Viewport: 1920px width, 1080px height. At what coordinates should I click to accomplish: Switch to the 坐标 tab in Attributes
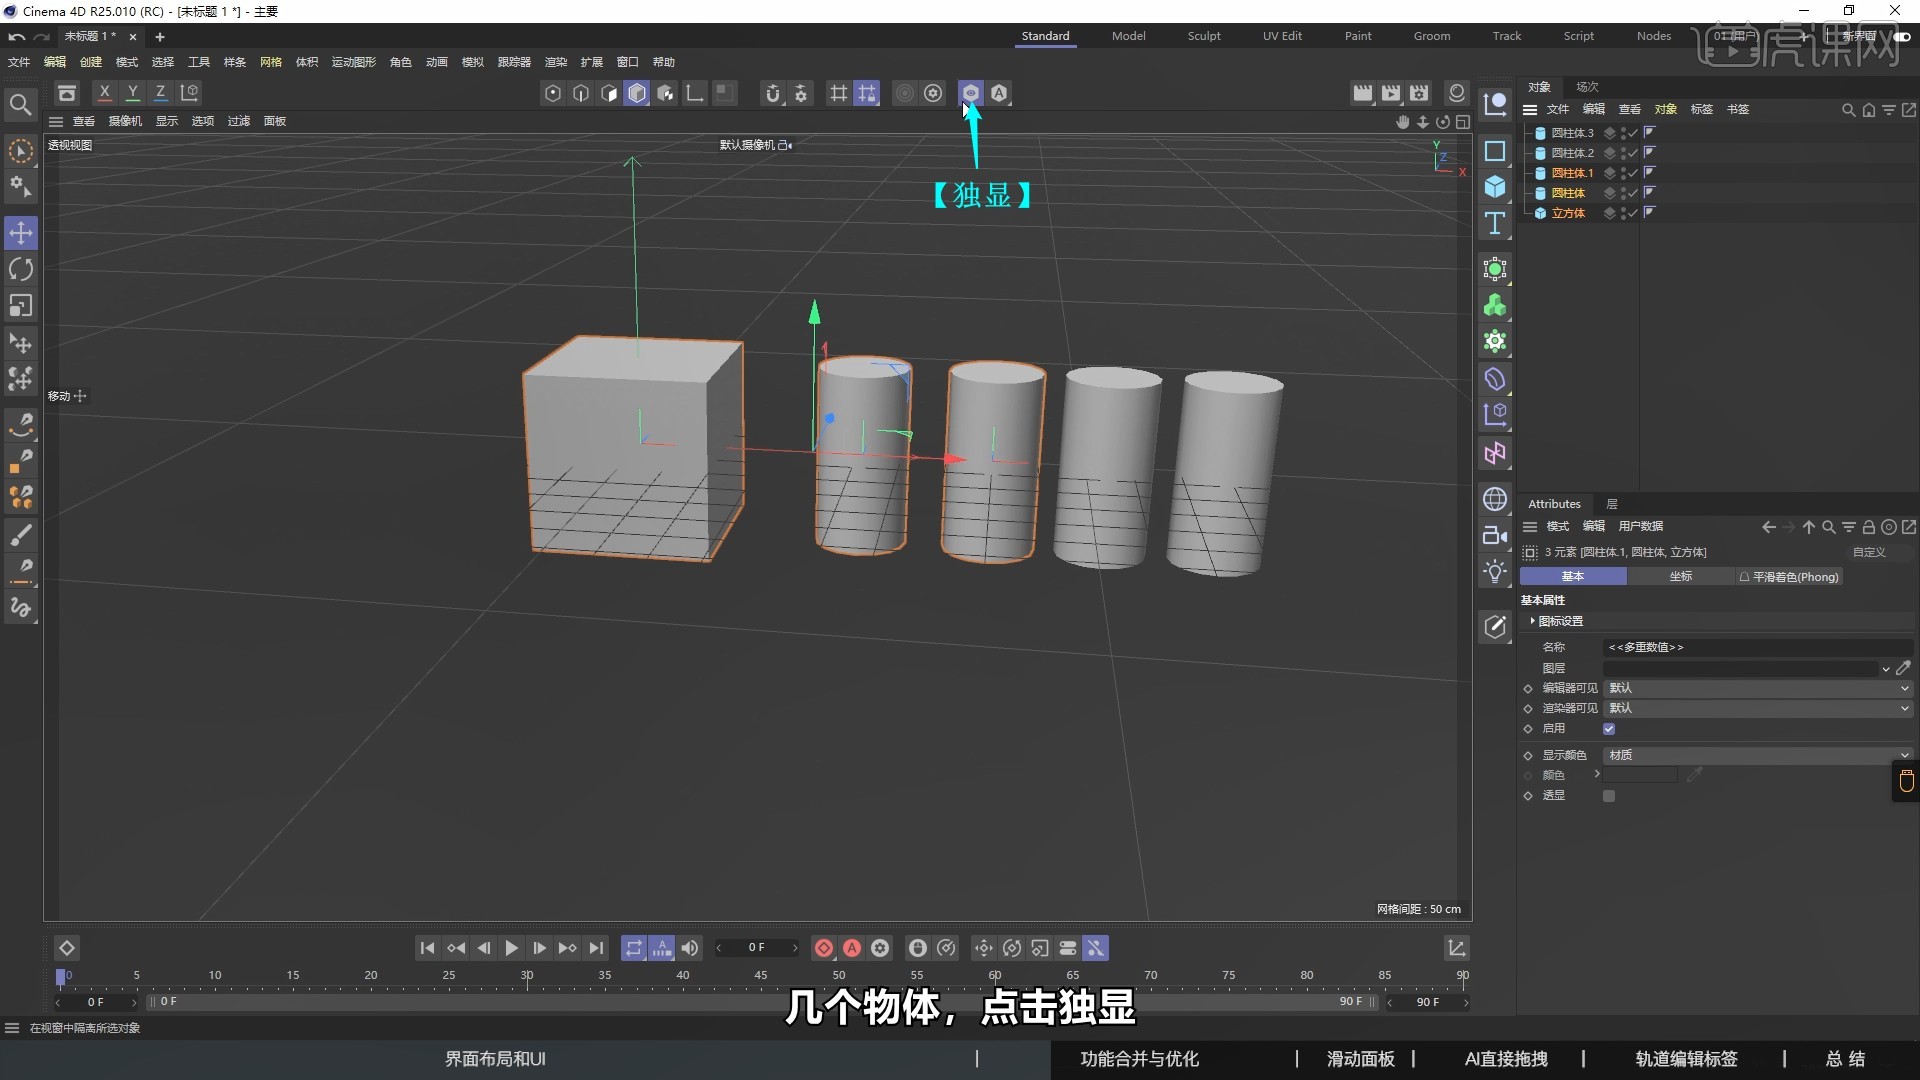[x=1680, y=577]
